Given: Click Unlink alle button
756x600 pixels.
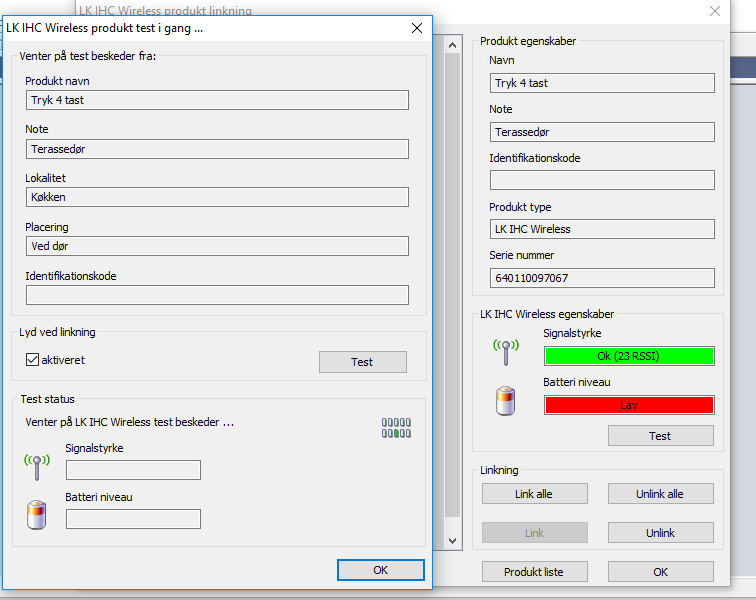Looking at the screenshot, I should click(x=661, y=493).
